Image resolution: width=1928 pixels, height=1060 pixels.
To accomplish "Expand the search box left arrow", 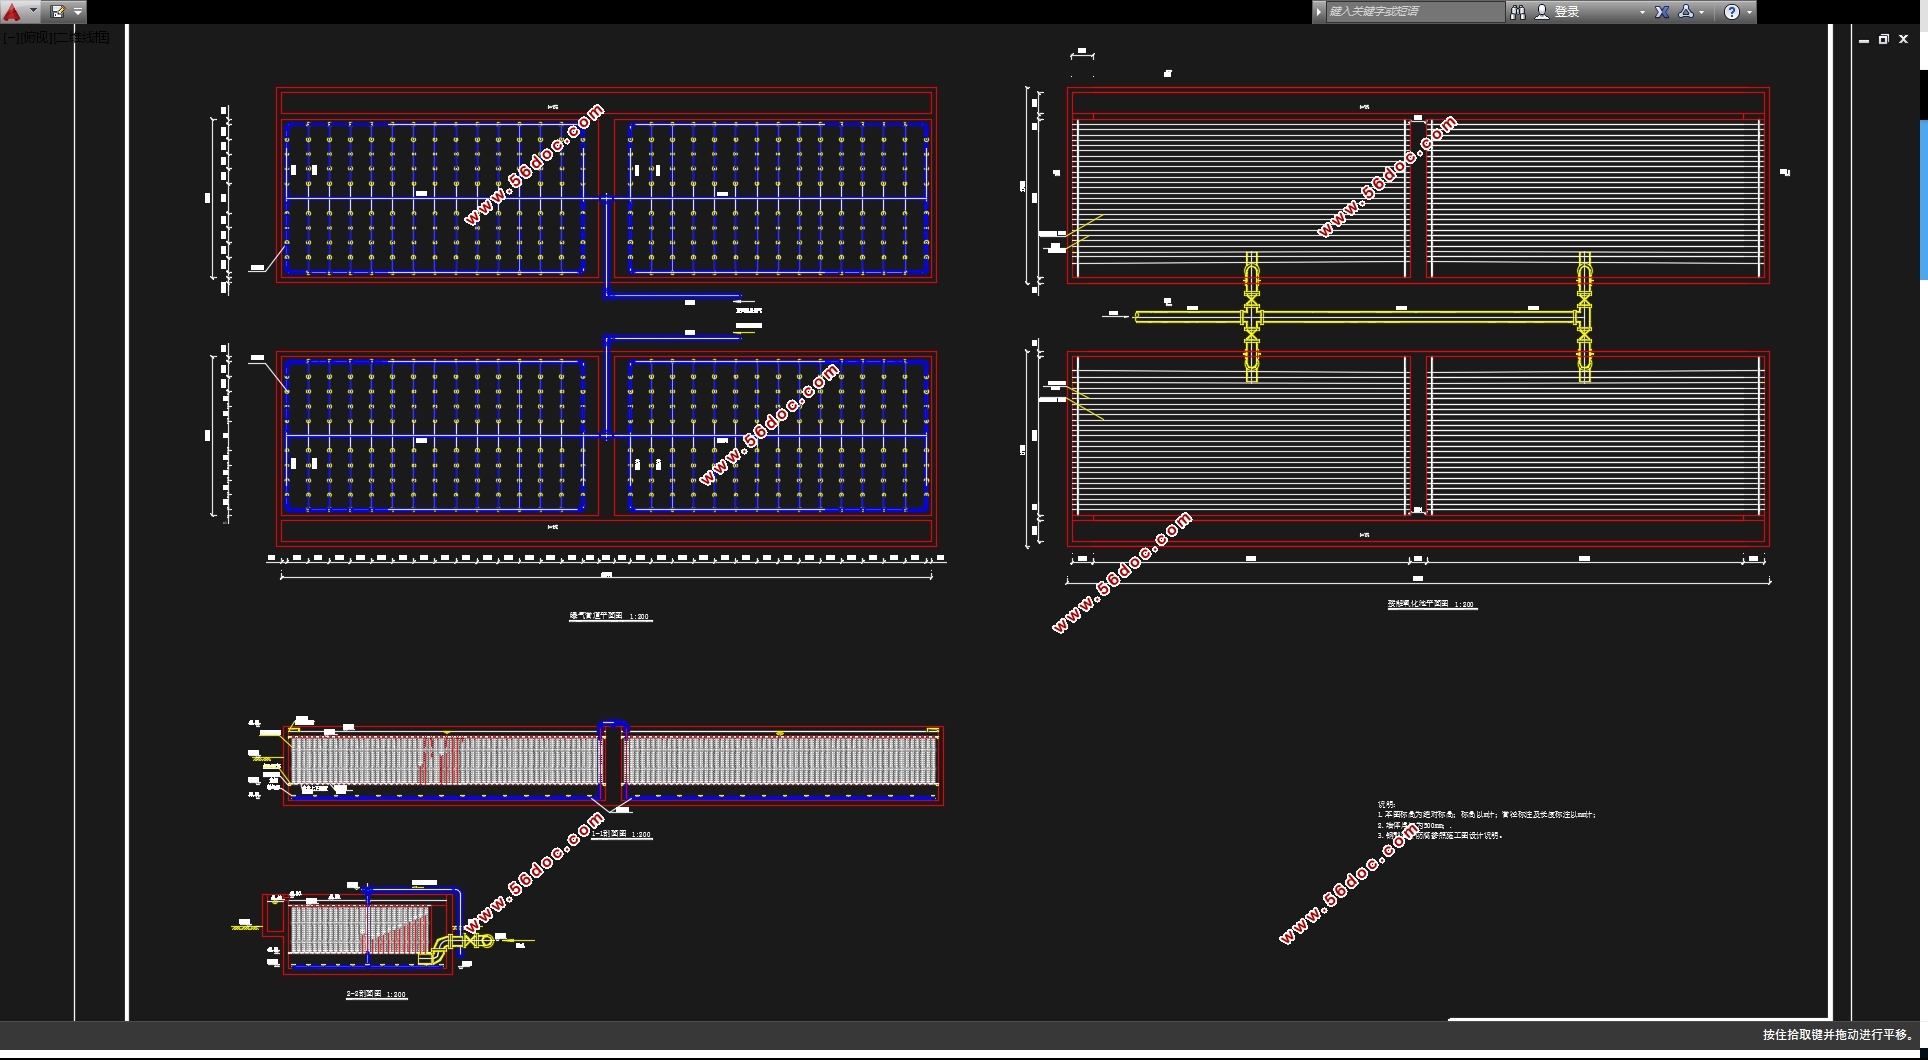I will (x=1319, y=12).
